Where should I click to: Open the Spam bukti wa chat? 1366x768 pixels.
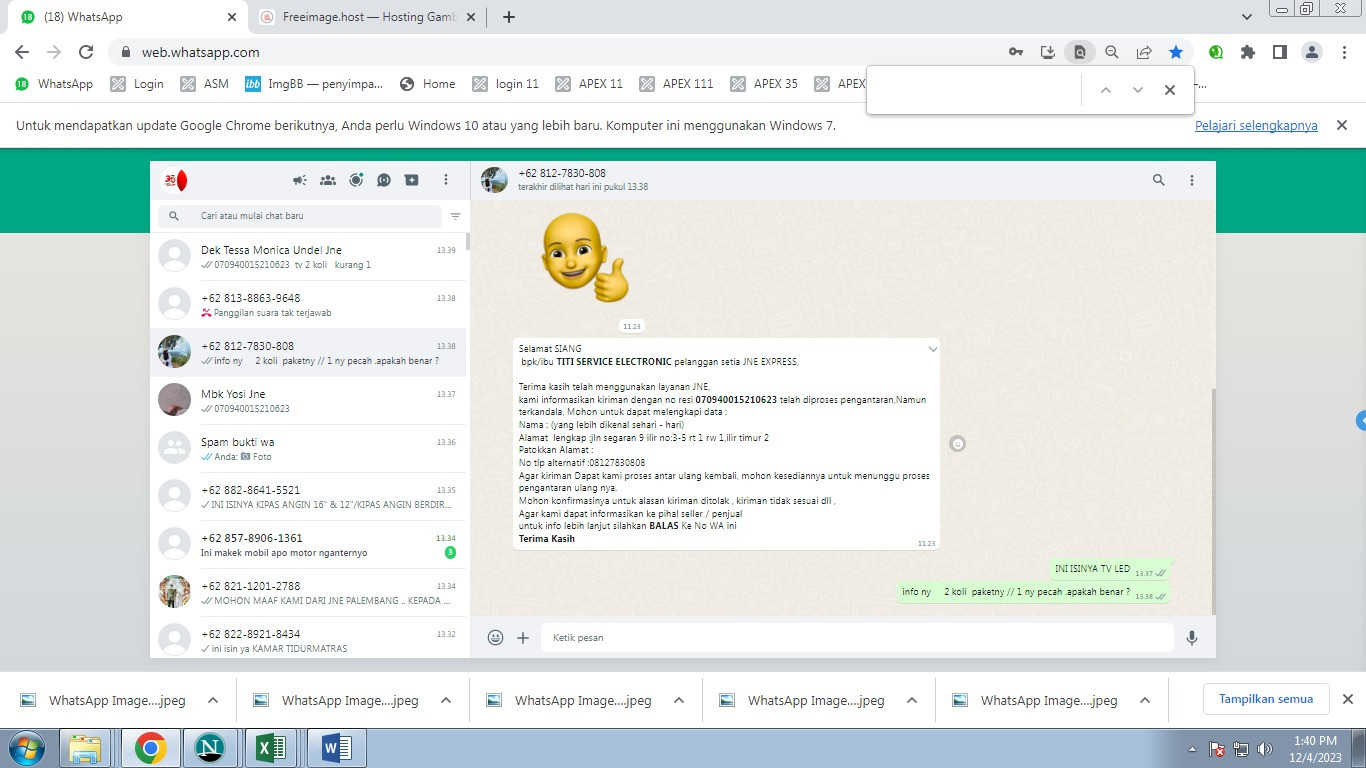click(309, 449)
